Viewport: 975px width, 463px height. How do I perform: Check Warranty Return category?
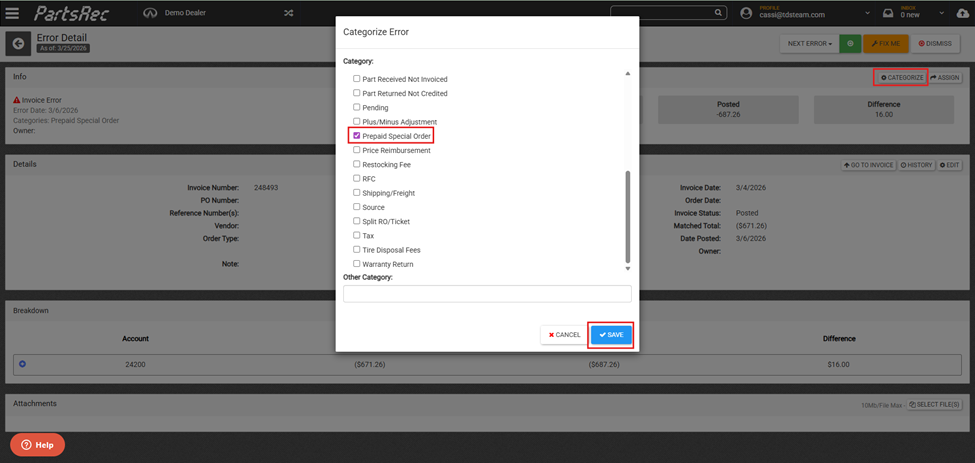(356, 264)
